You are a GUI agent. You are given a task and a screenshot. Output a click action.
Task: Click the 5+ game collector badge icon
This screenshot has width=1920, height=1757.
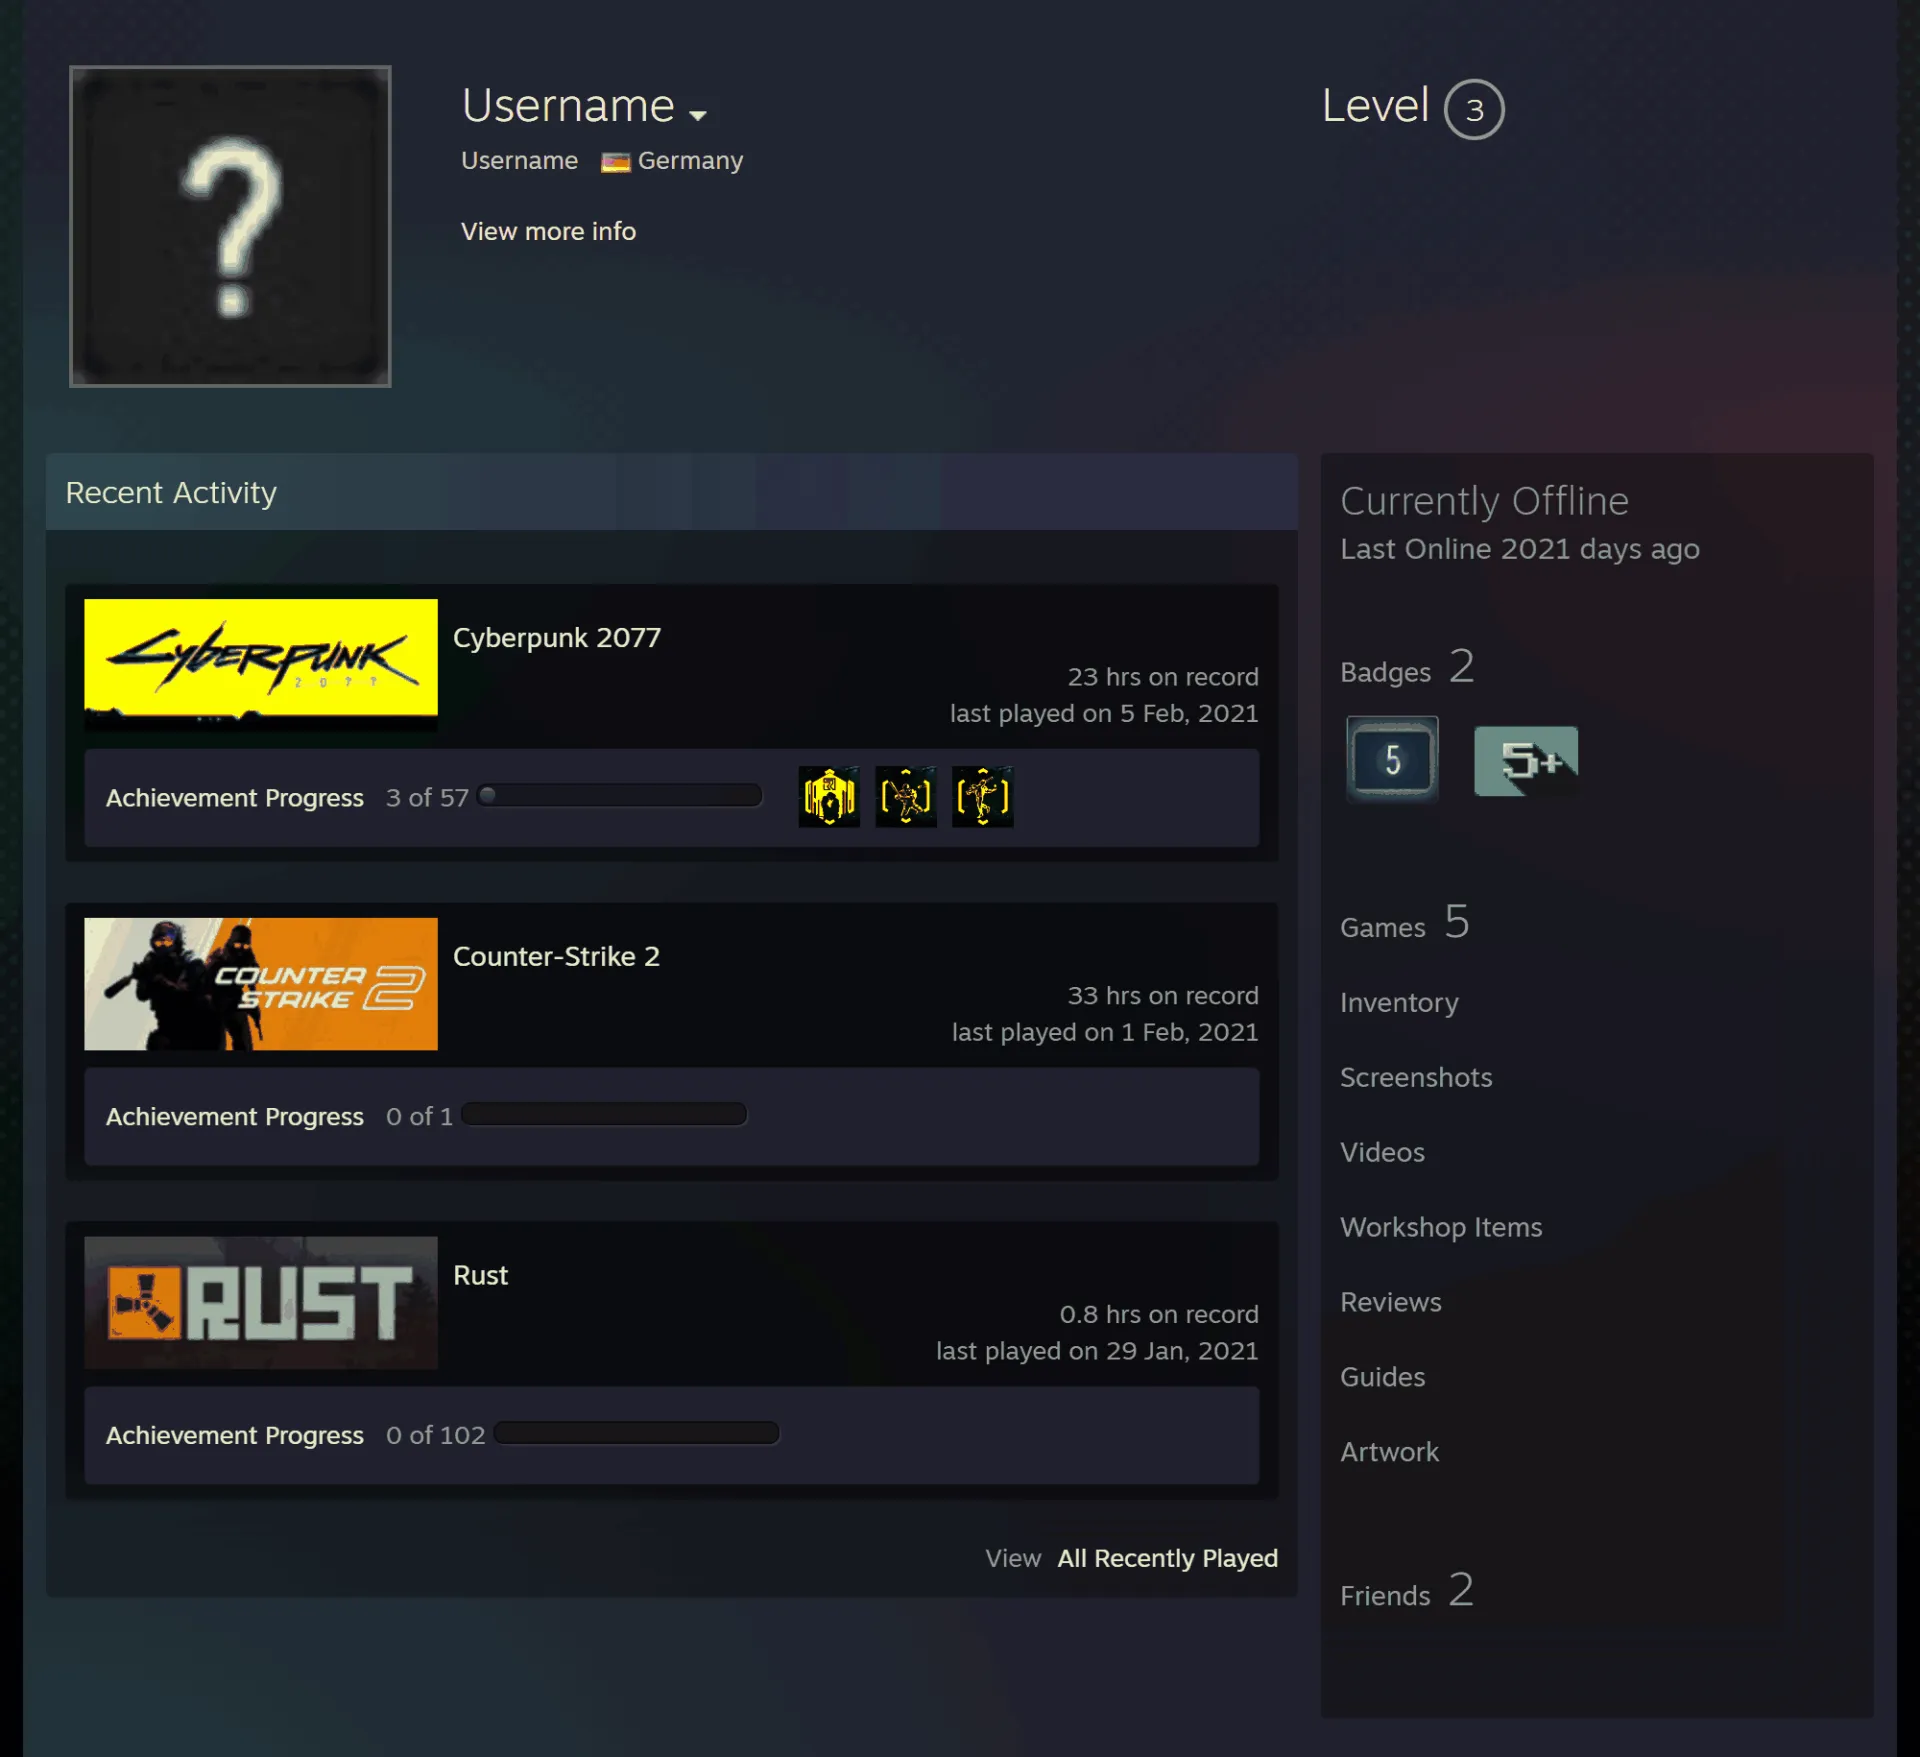[1526, 761]
